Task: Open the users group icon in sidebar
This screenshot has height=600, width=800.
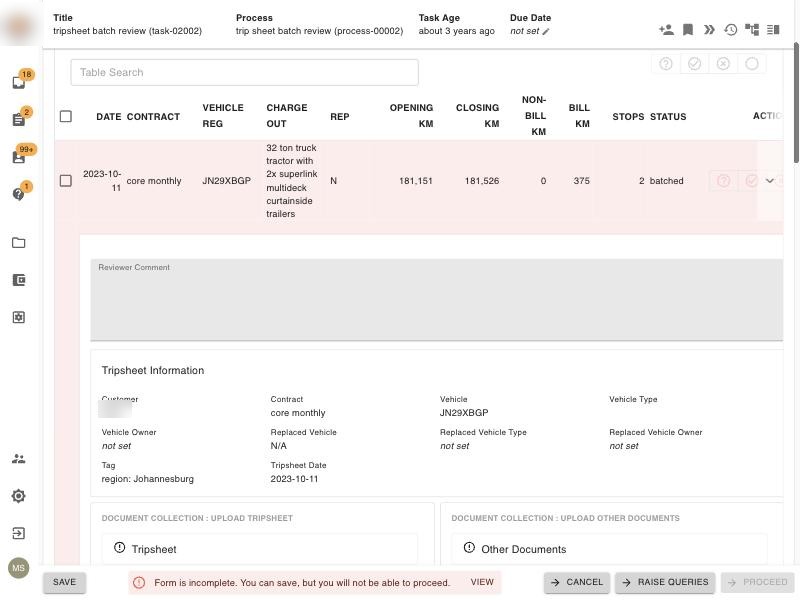Action: click(19, 459)
